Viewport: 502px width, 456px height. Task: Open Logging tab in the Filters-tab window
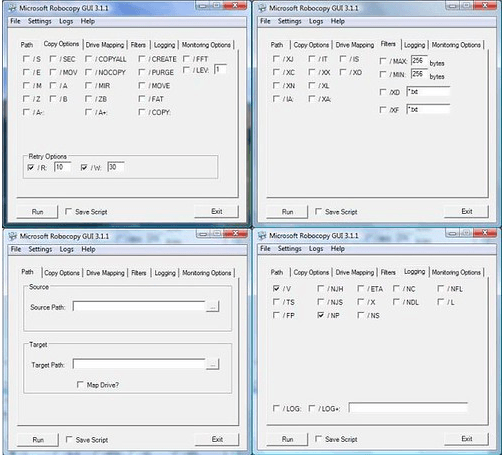pos(414,45)
